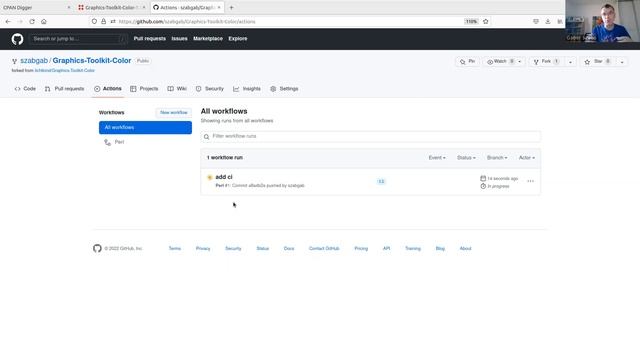Open Marketplace in GitHub header
Screen dimensions: 640x360
tap(208, 38)
